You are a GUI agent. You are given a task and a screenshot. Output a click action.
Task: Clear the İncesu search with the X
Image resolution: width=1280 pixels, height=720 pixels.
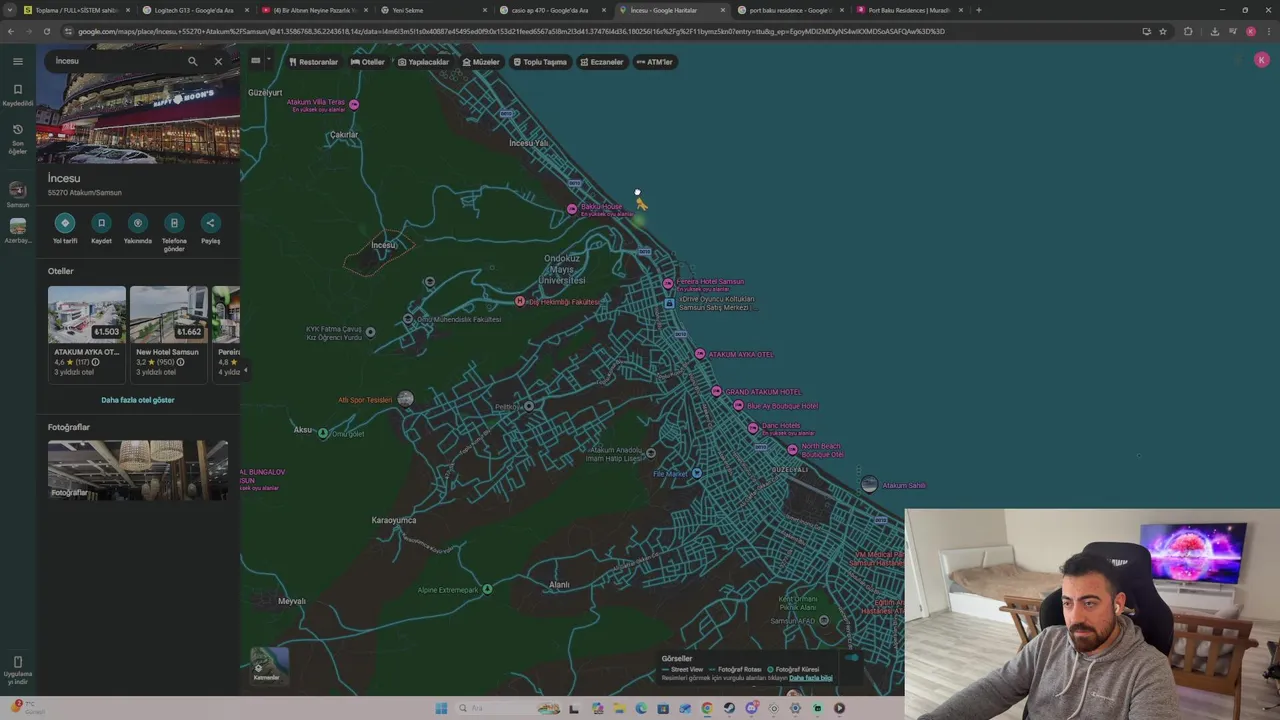[218, 61]
